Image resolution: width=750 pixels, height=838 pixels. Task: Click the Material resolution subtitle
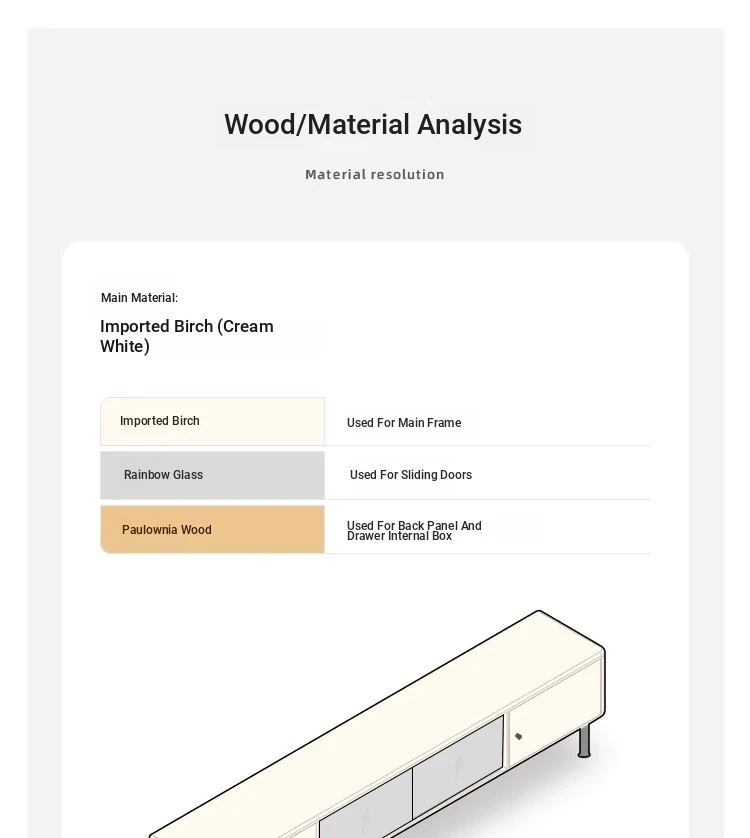pyautogui.click(x=375, y=175)
